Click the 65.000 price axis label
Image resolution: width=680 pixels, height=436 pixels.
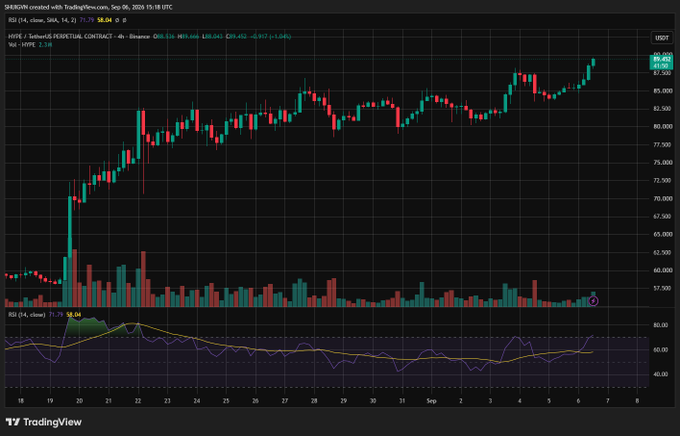(663, 234)
